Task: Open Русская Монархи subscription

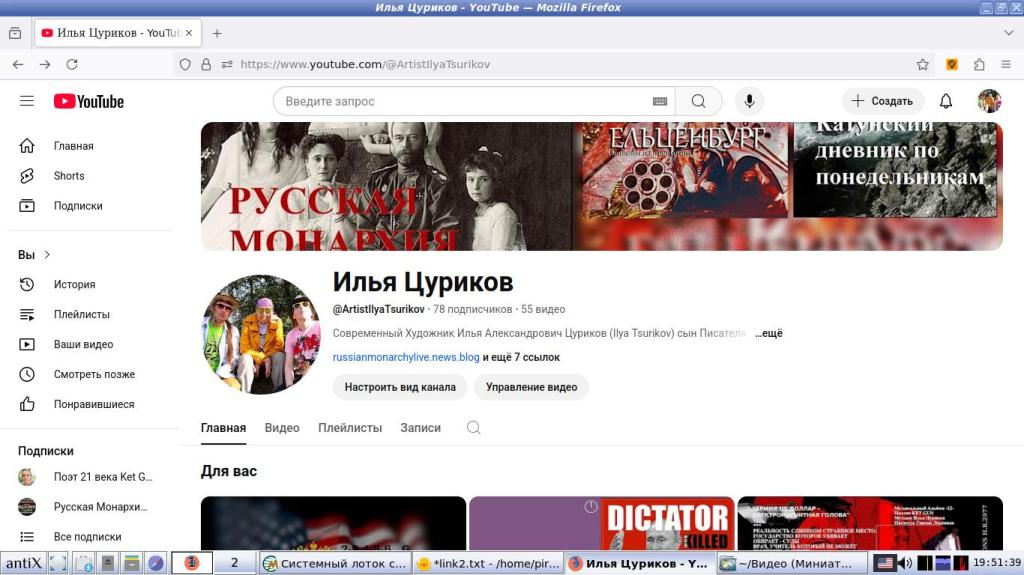Action: (x=89, y=507)
